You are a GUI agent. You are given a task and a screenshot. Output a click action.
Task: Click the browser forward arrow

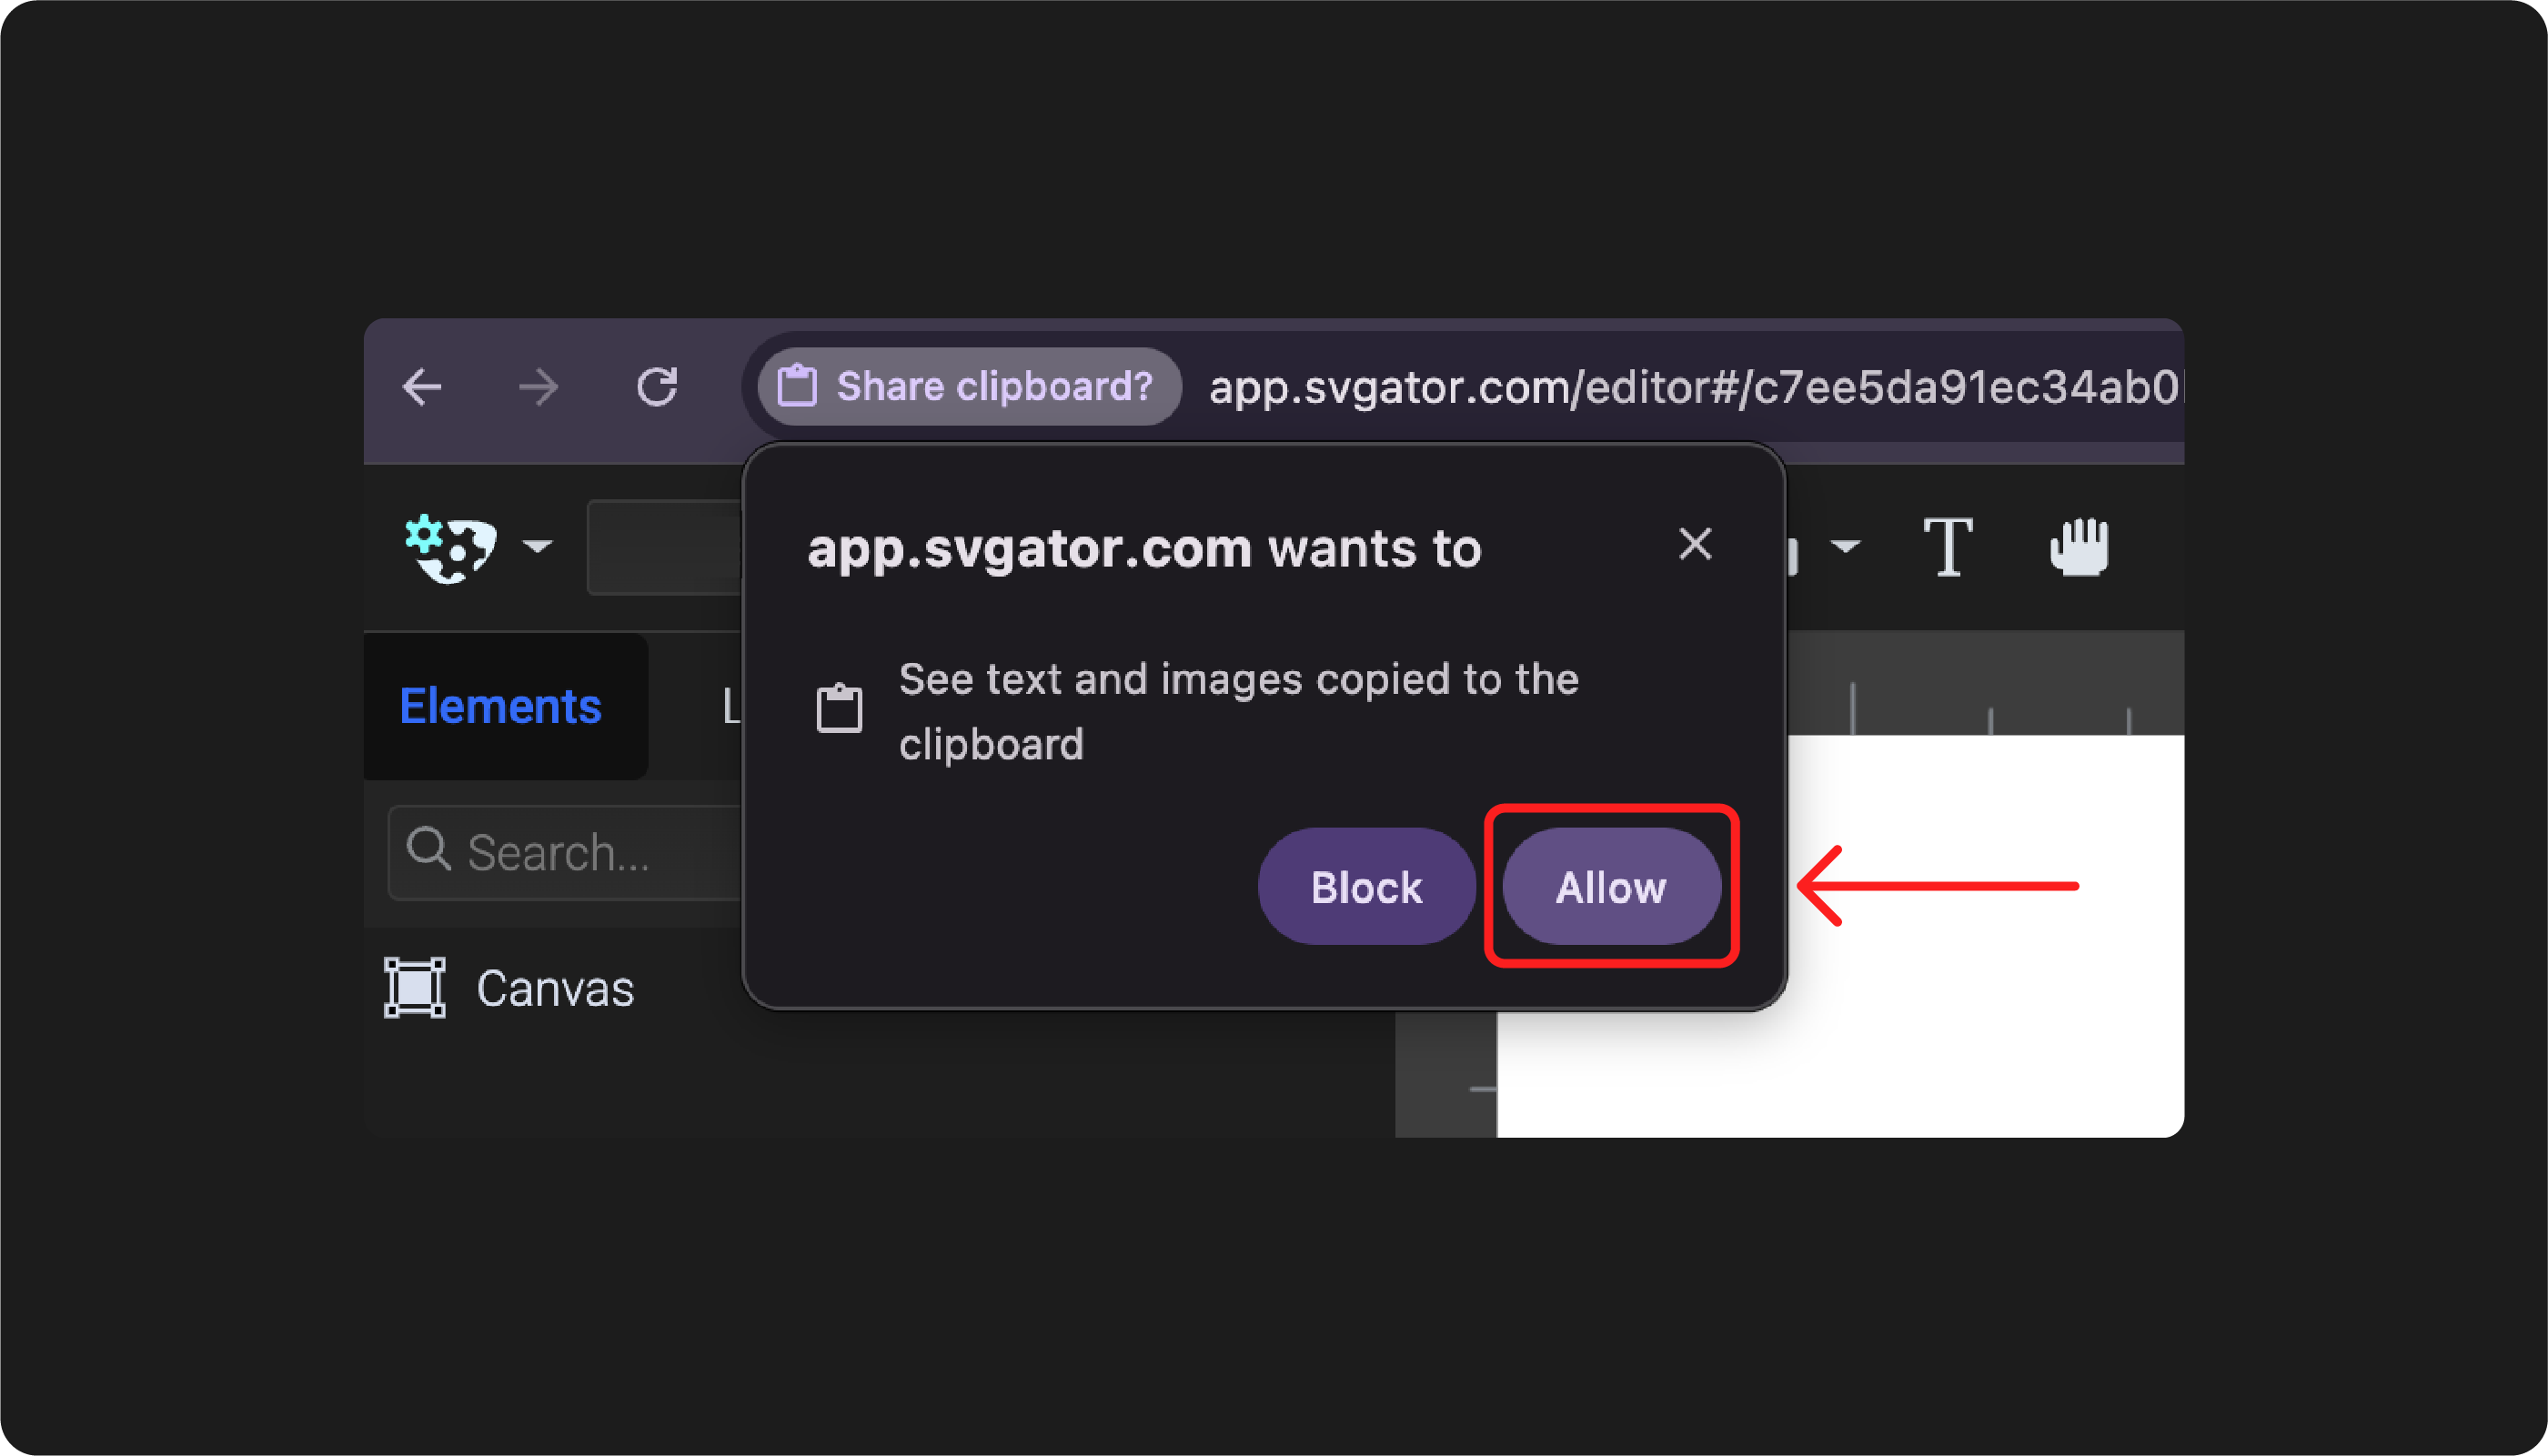pyautogui.click(x=539, y=387)
